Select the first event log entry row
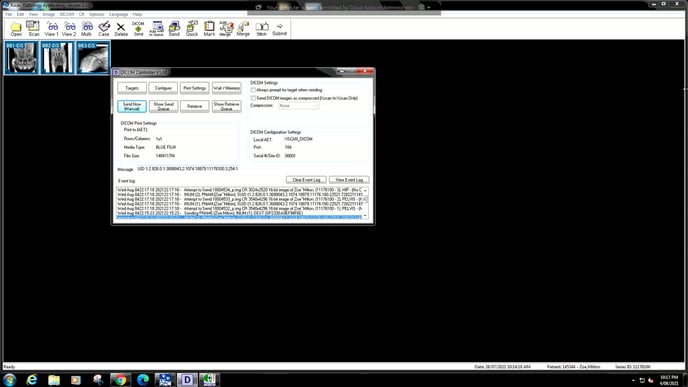The width and height of the screenshot is (688, 387). tap(239, 190)
